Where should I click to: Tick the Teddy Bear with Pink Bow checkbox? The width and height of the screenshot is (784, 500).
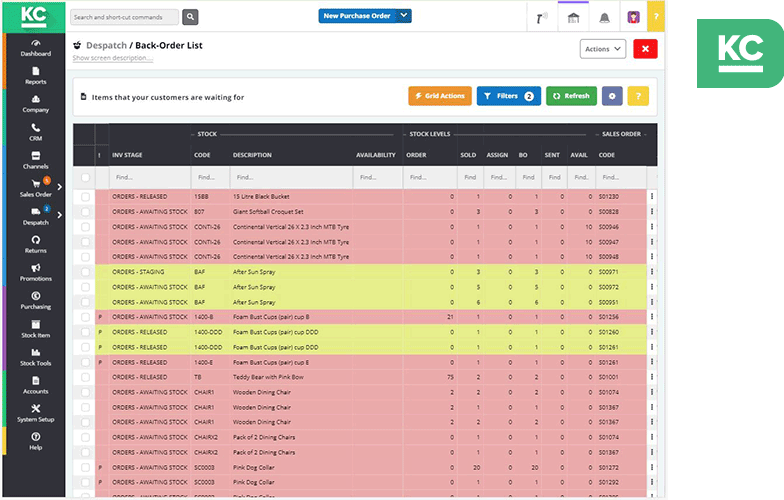(86, 377)
